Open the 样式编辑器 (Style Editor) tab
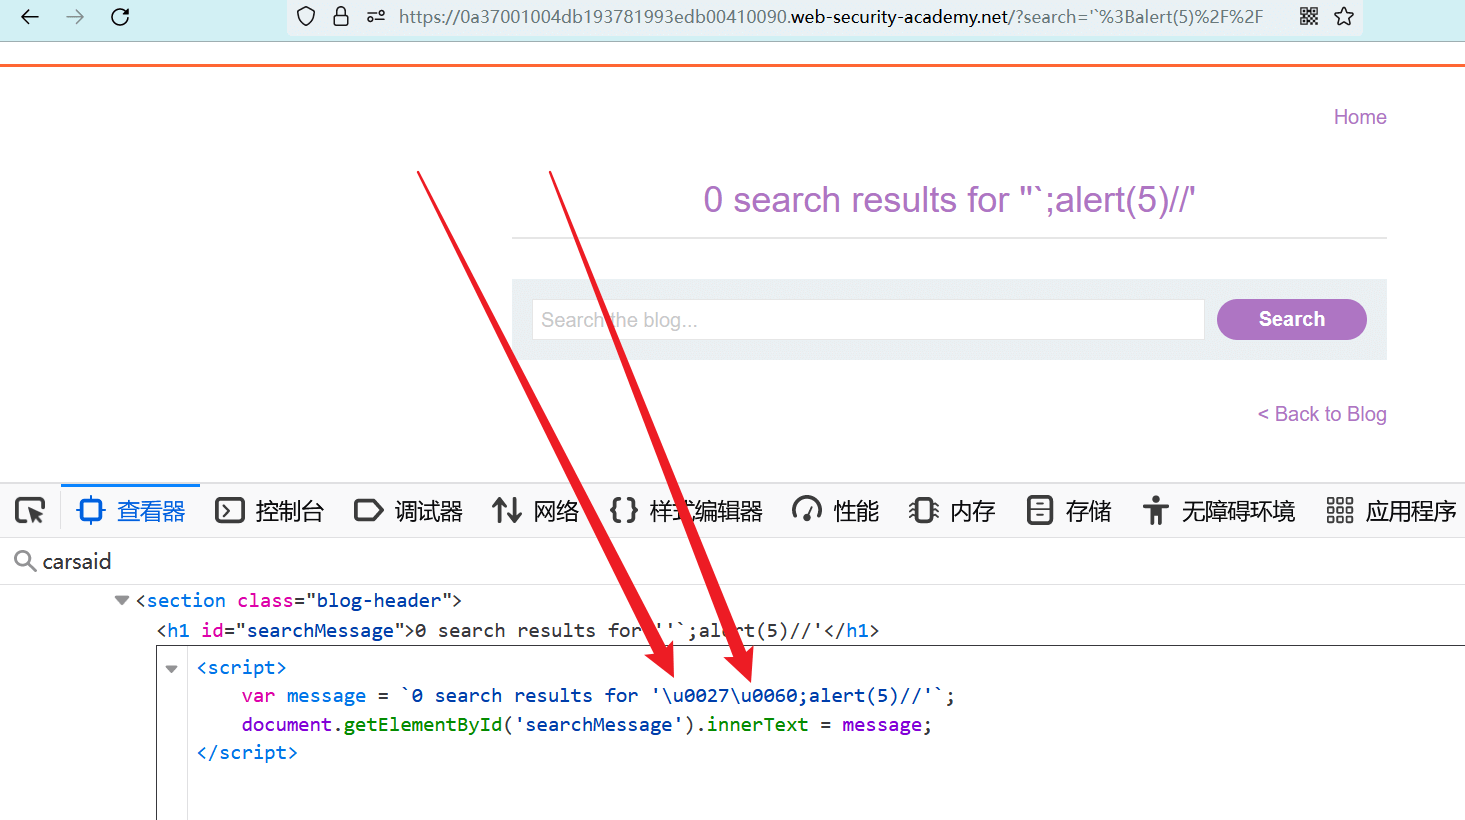 686,511
